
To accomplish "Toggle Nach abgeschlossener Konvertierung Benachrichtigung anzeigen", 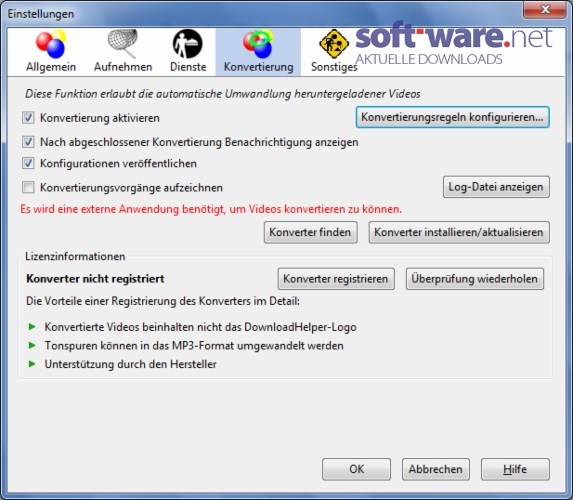I will (28, 142).
